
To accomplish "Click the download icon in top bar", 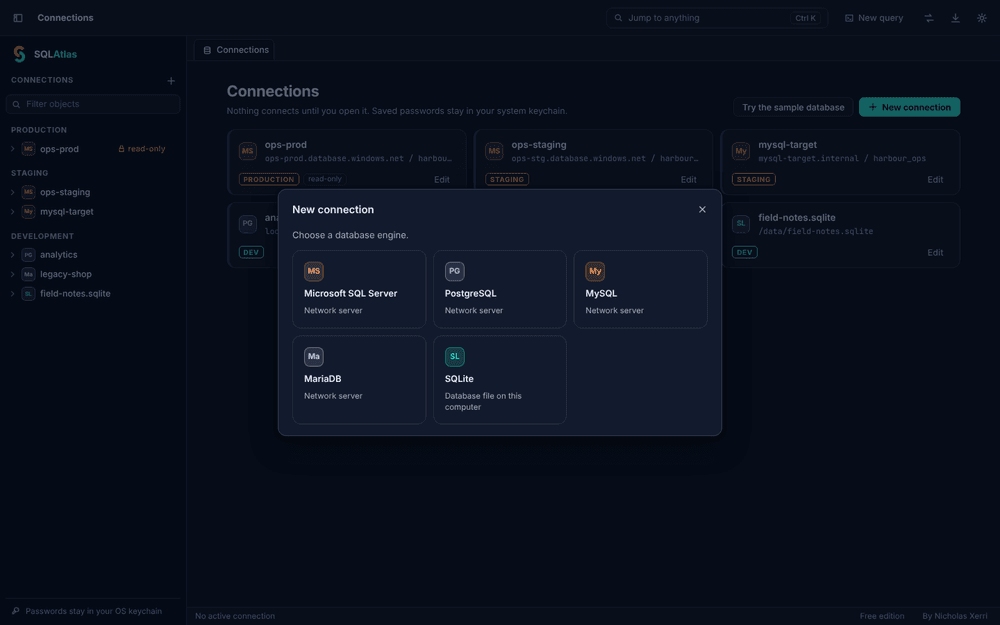I will (955, 18).
